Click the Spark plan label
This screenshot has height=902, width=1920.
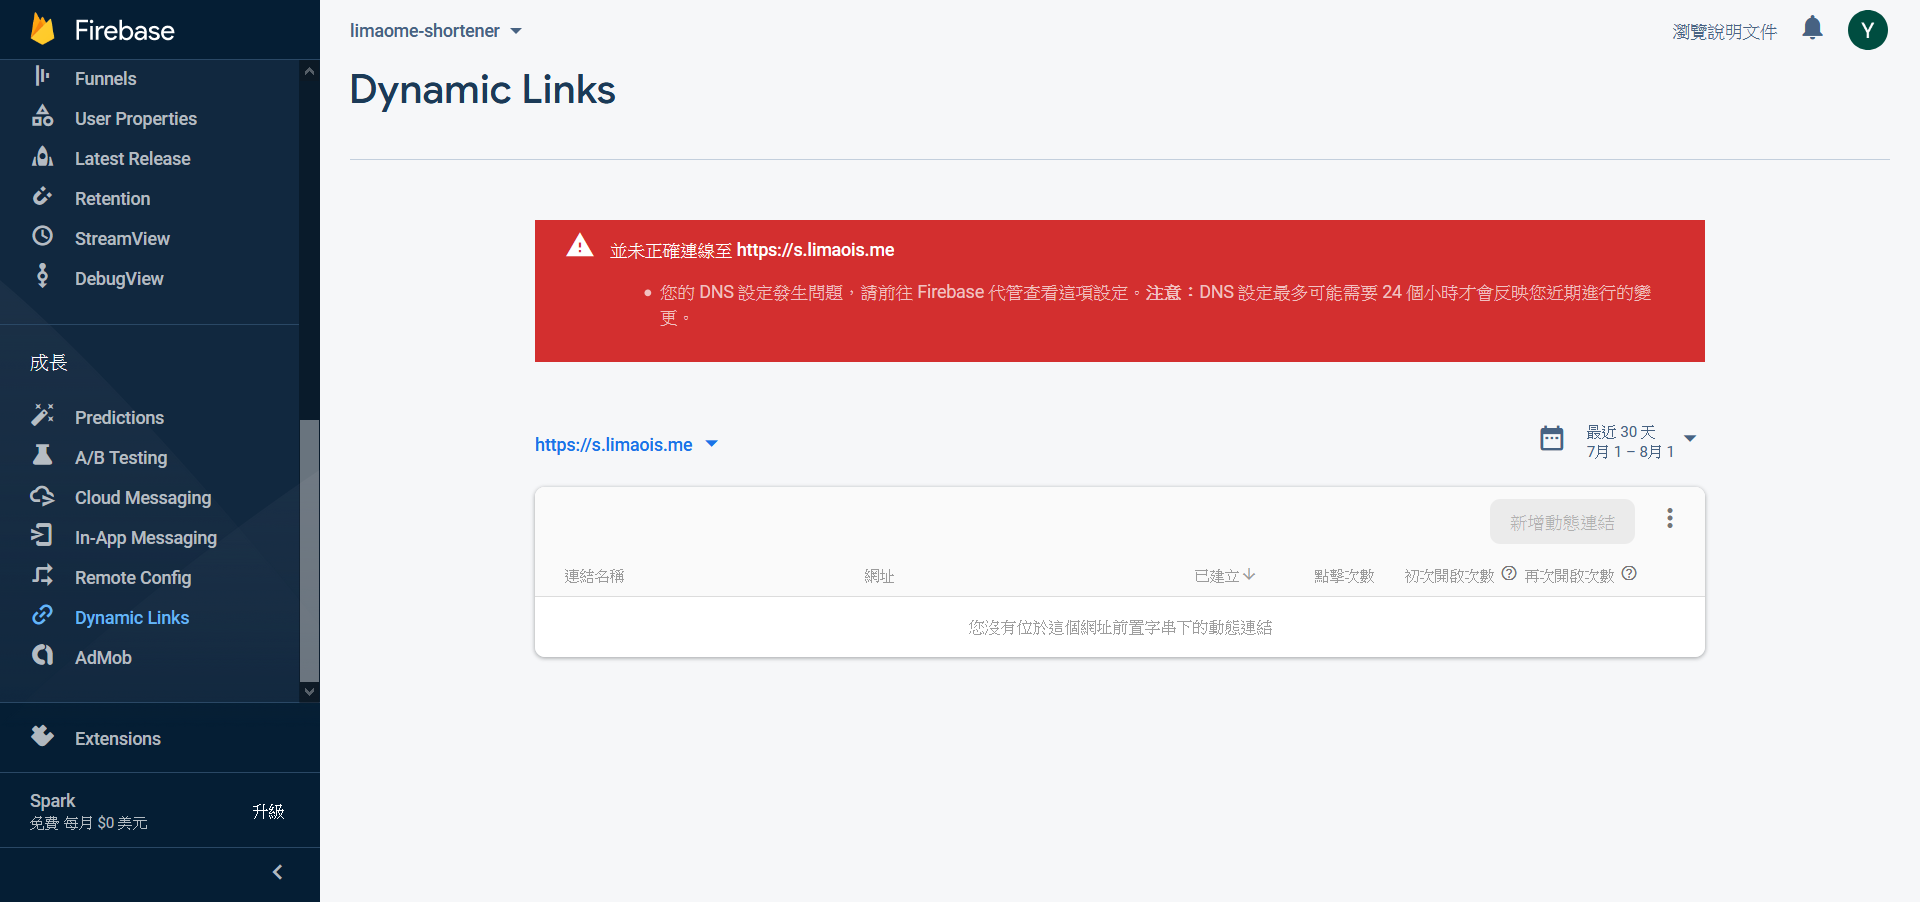(52, 800)
